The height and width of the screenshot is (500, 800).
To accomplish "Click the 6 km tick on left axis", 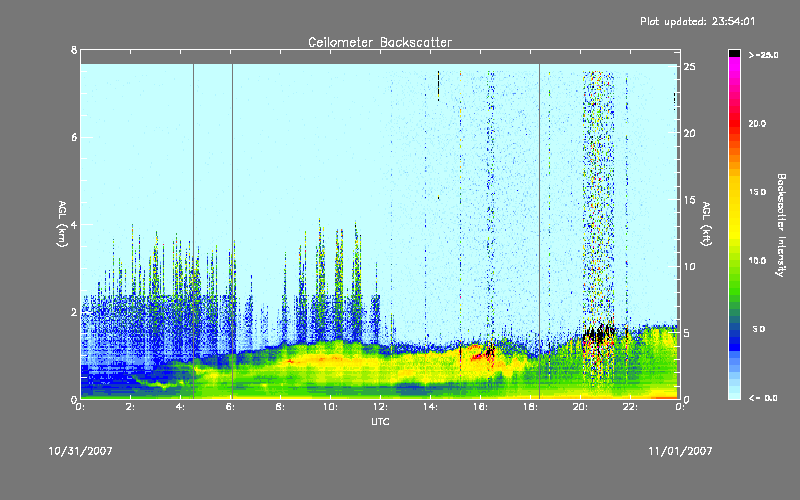I will coord(74,137).
